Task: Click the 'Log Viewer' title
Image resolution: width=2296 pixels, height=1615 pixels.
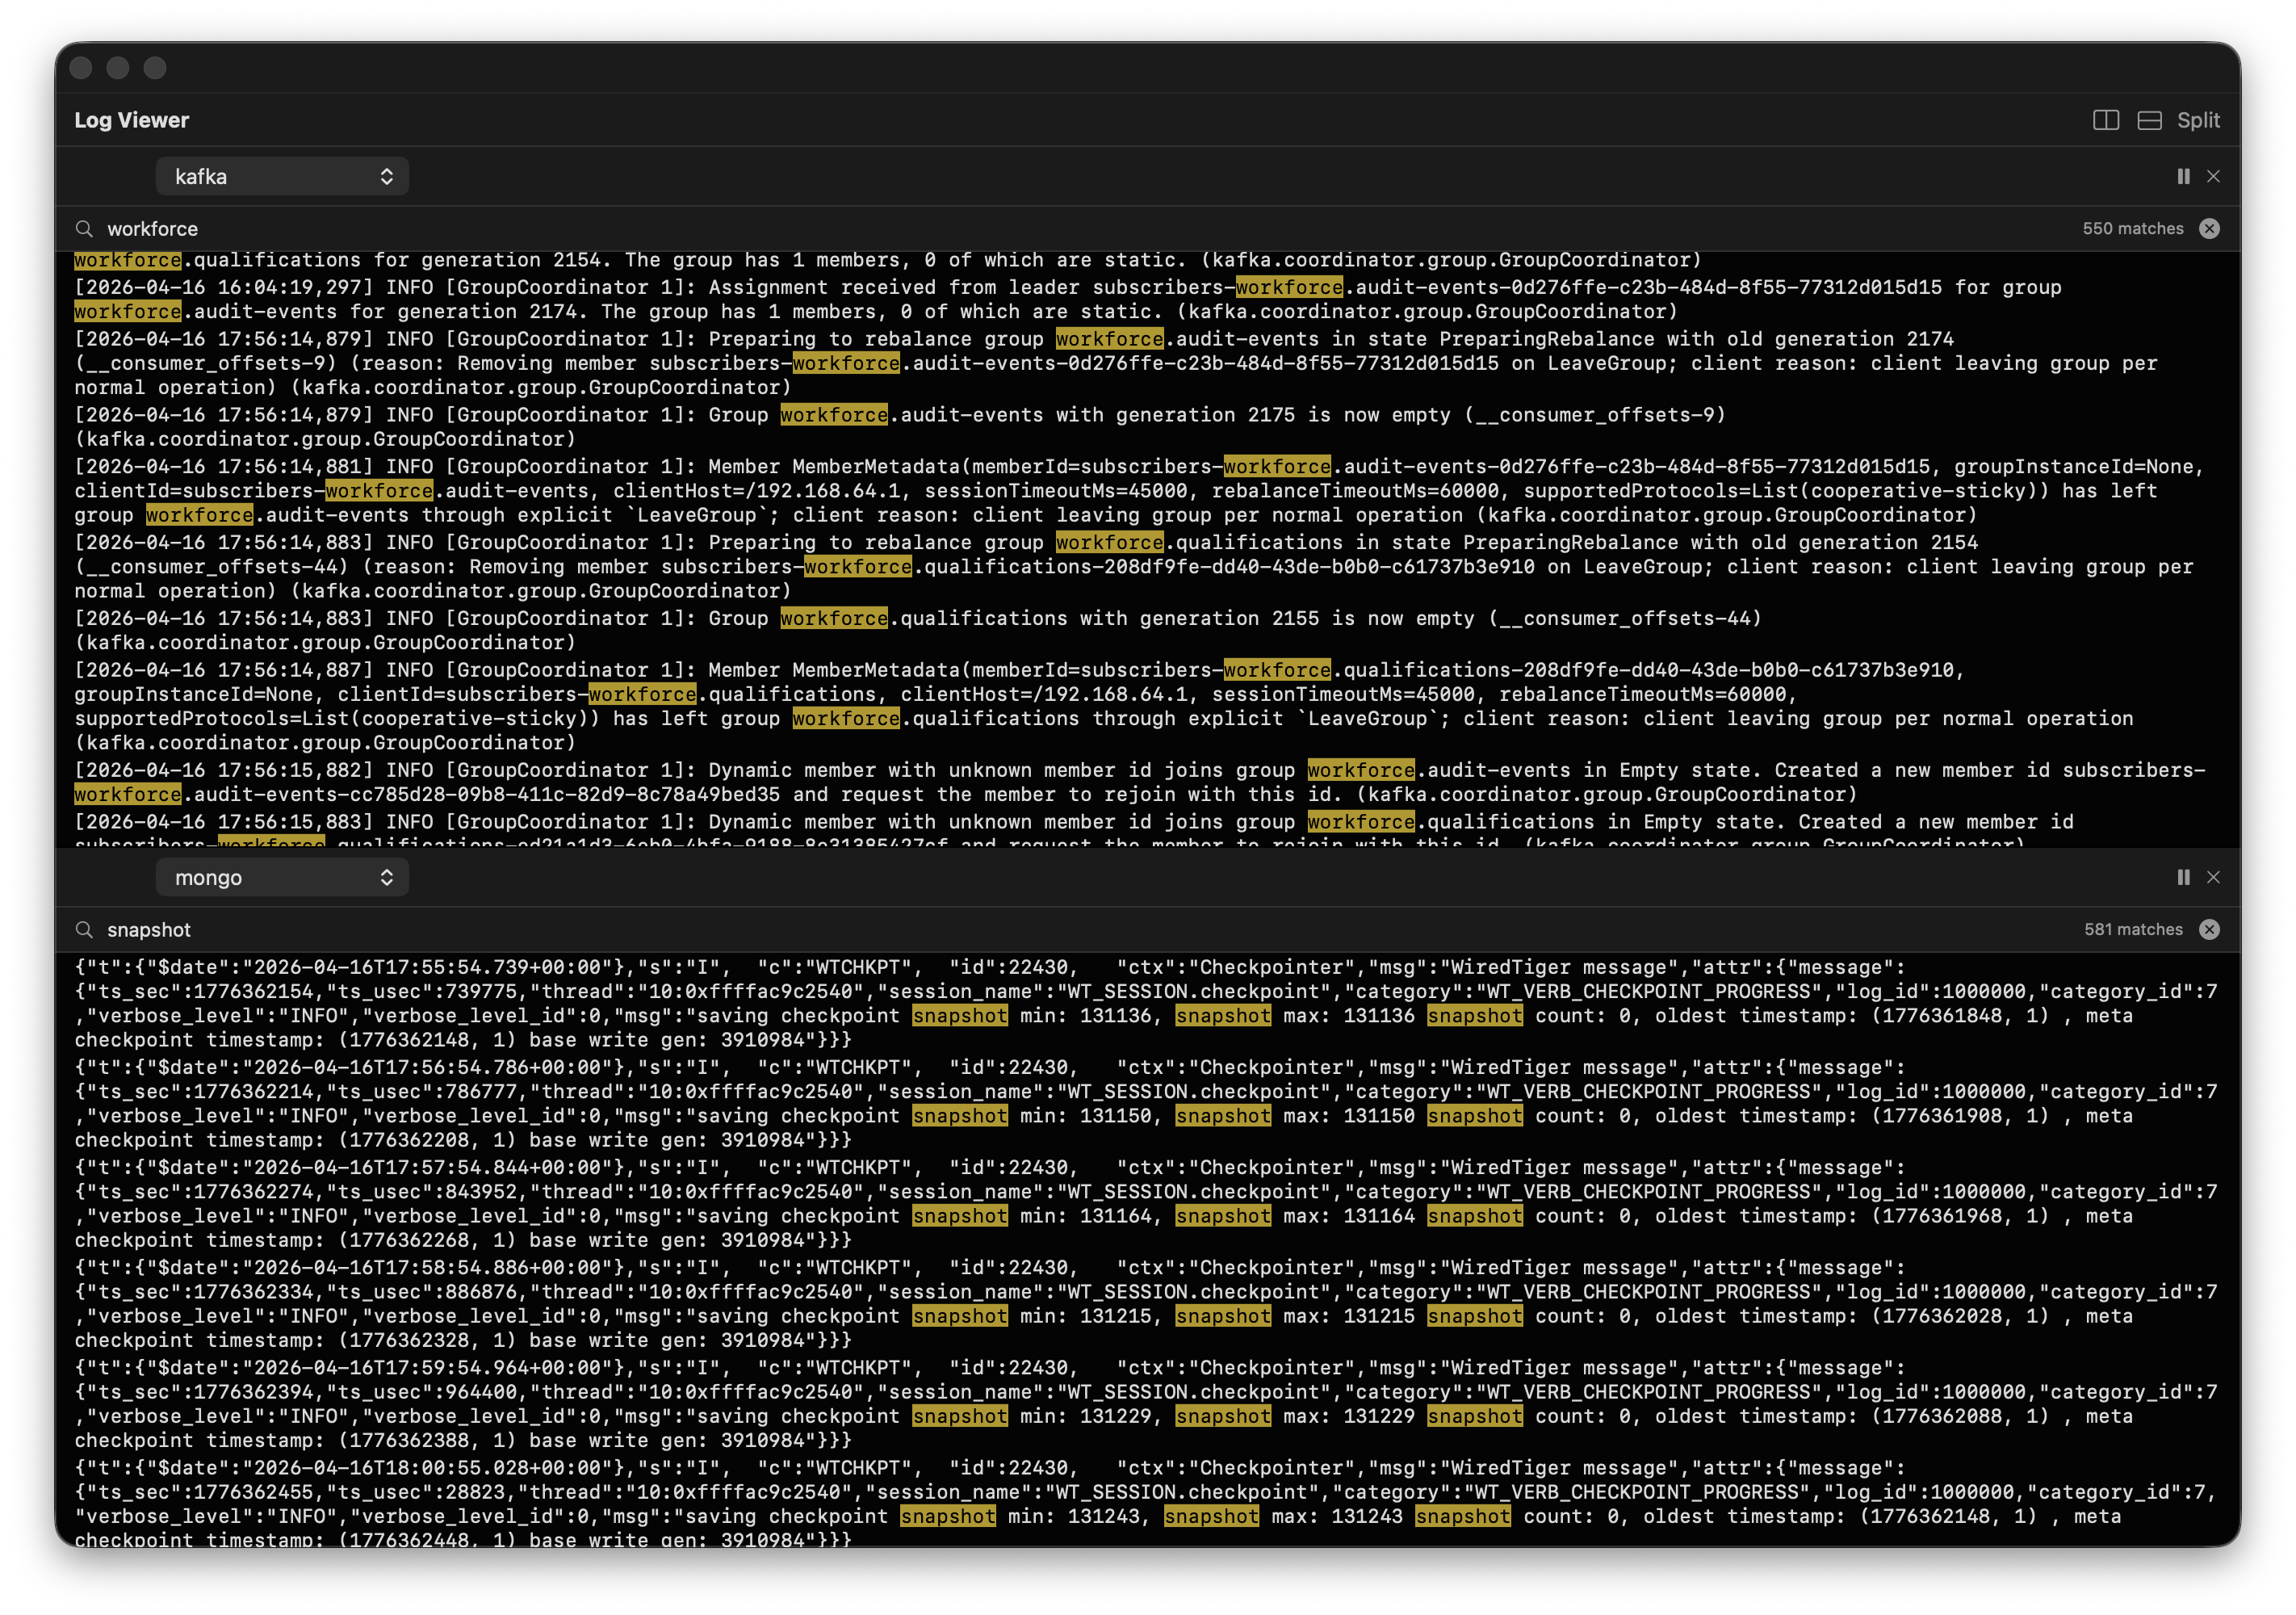Action: (x=131, y=120)
